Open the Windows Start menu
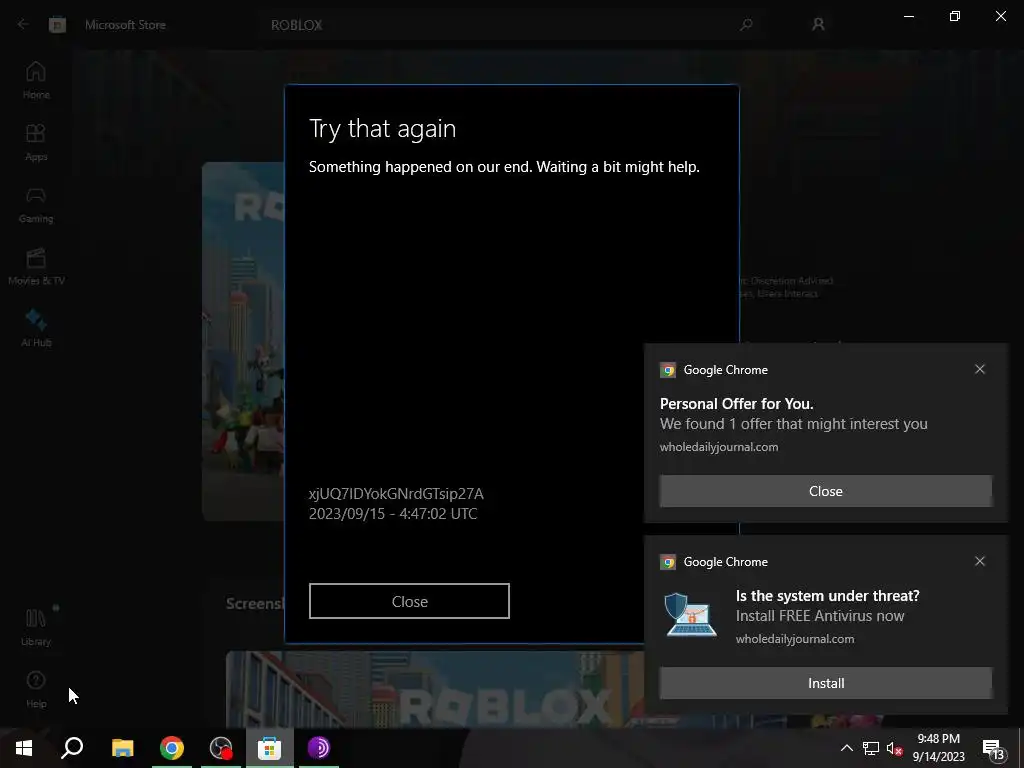Image resolution: width=1024 pixels, height=768 pixels. click(x=24, y=748)
